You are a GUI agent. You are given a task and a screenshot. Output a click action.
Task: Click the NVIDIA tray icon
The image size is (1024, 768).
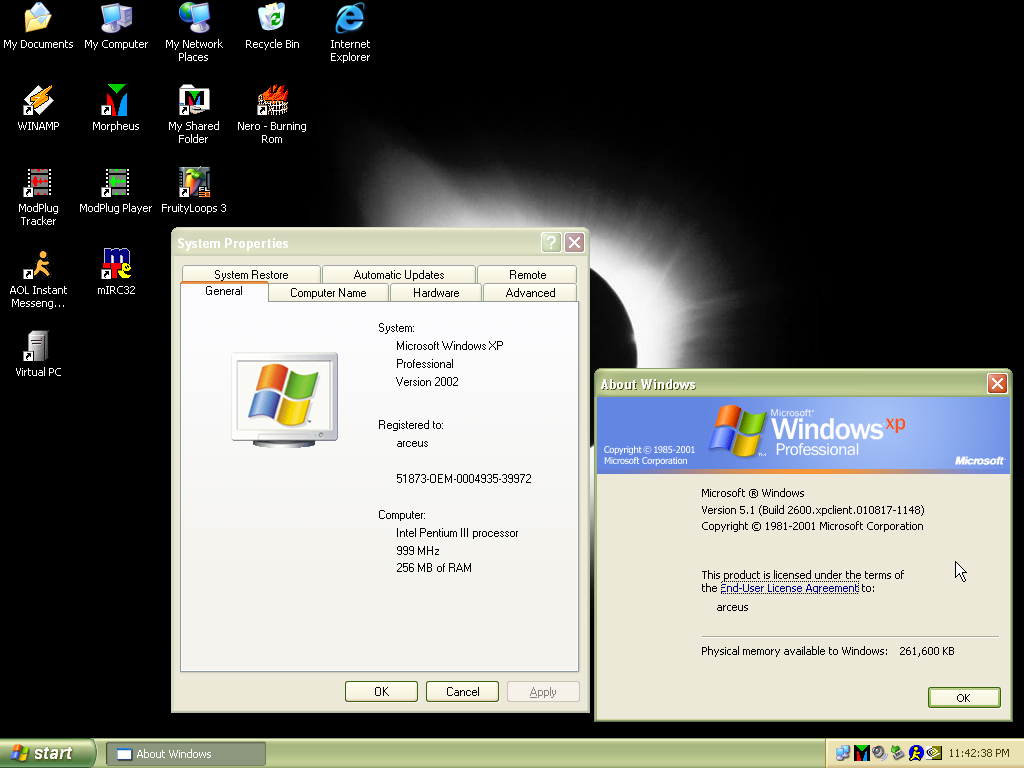[x=935, y=753]
